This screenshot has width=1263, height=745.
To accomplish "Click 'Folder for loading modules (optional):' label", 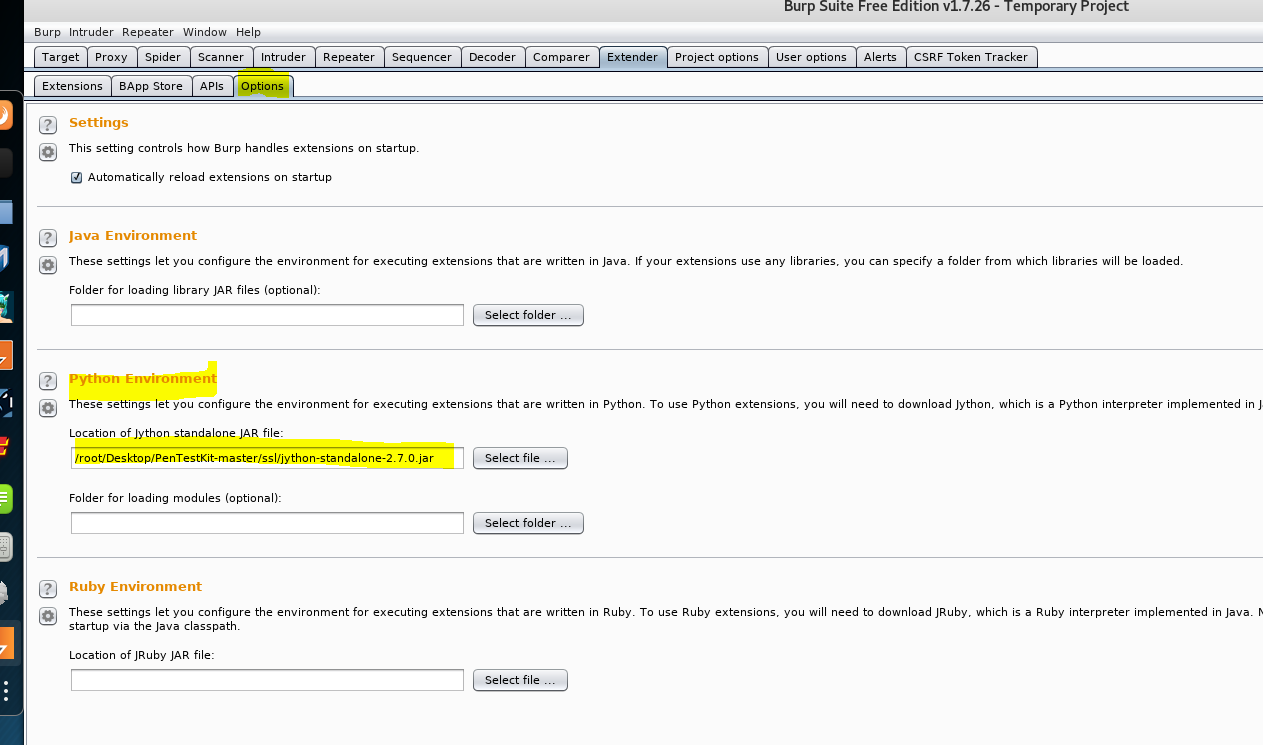I will pos(175,498).
